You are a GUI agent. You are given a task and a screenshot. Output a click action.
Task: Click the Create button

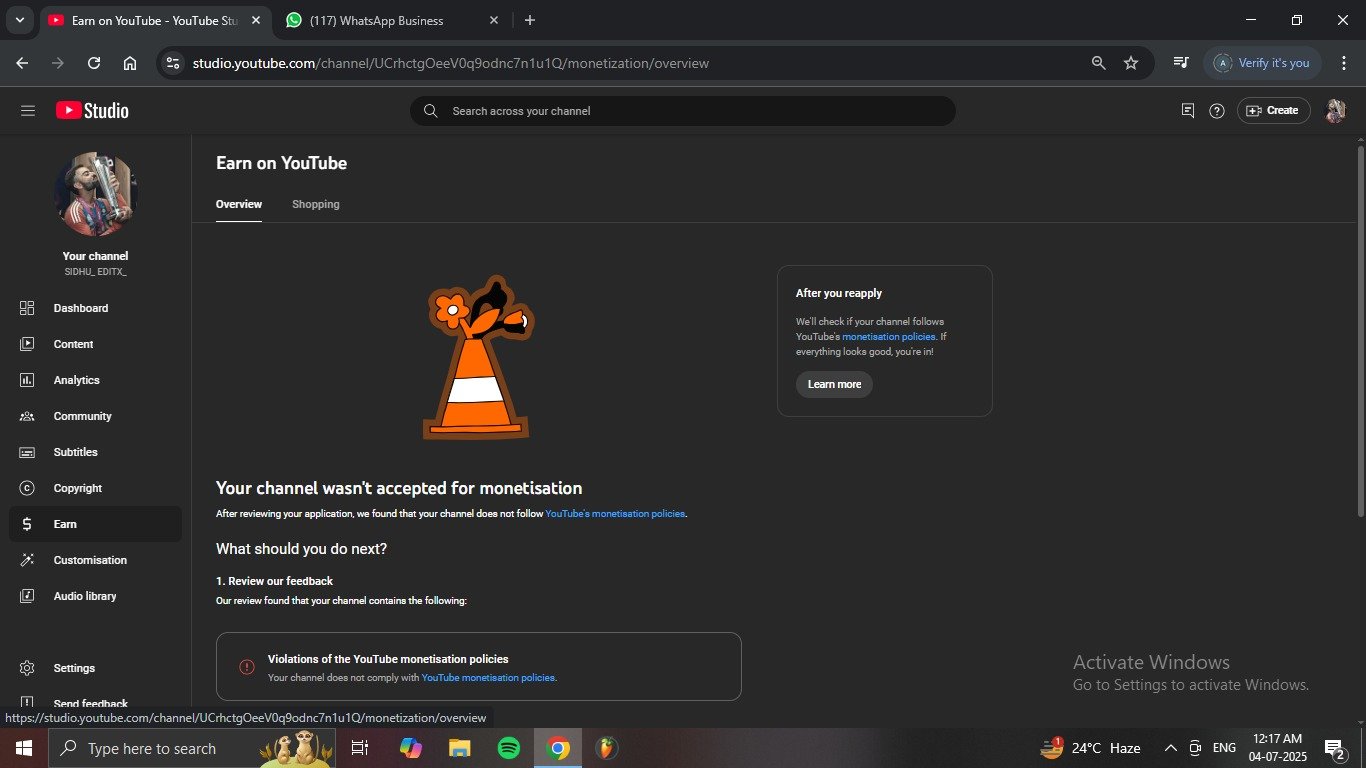(1274, 111)
